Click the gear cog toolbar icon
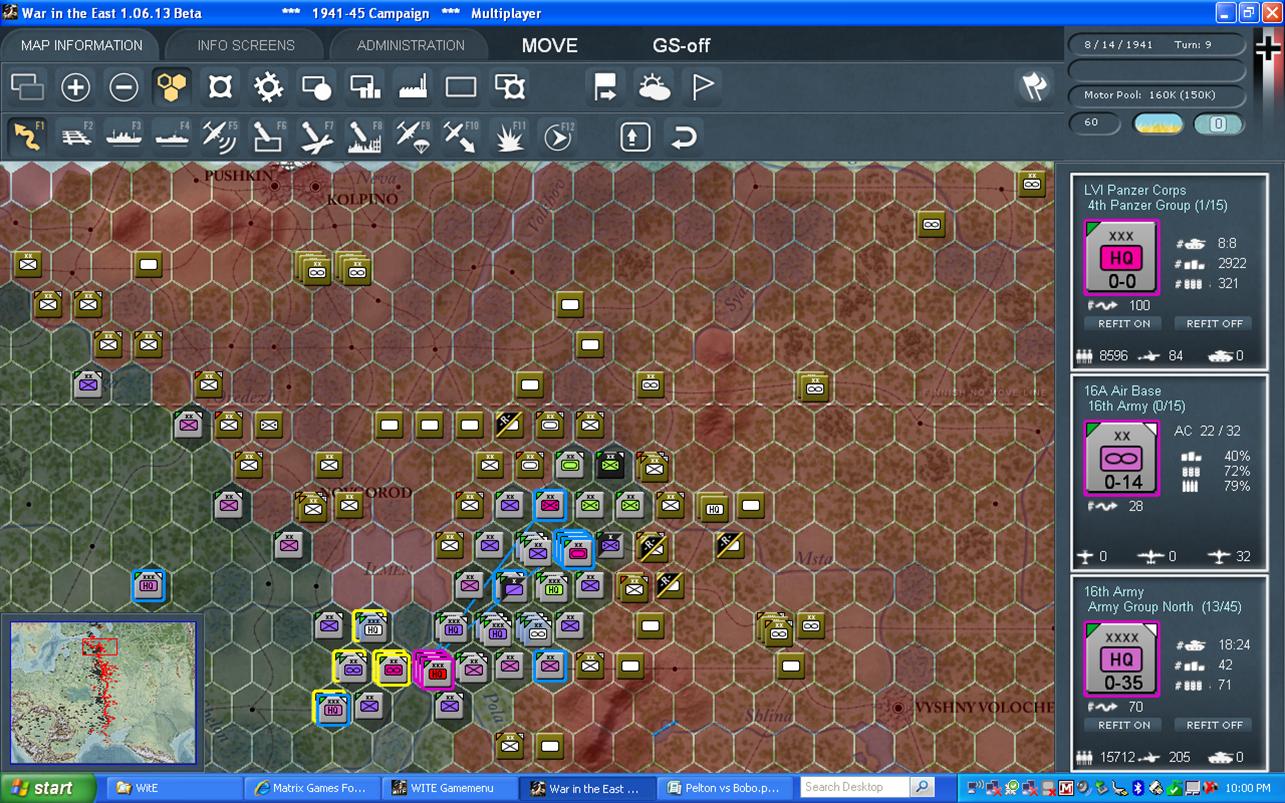The image size is (1285, 803). click(x=268, y=88)
